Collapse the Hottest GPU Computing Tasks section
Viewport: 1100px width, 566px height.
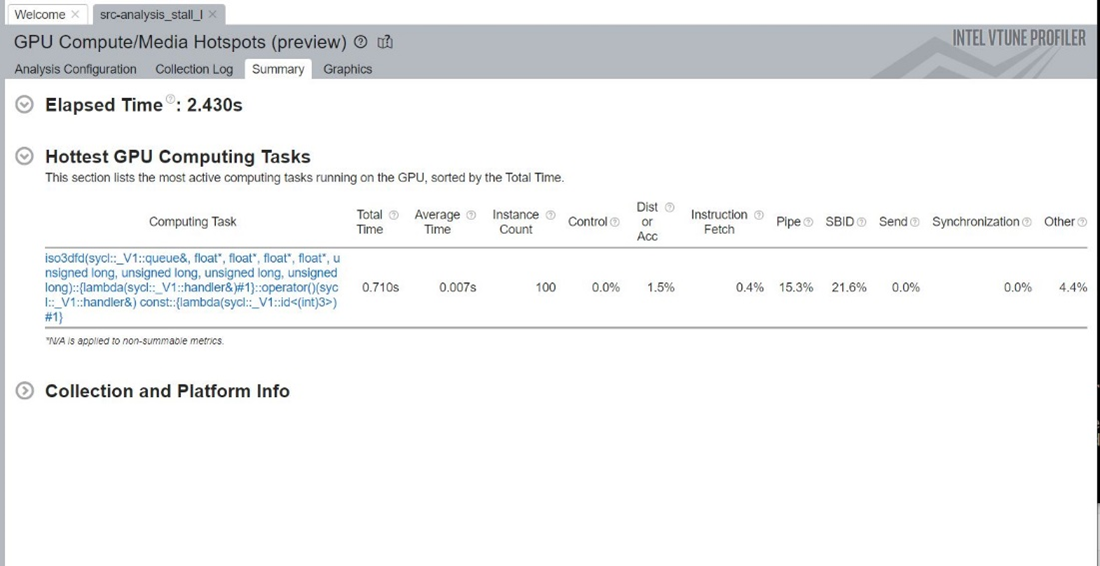tap(25, 157)
